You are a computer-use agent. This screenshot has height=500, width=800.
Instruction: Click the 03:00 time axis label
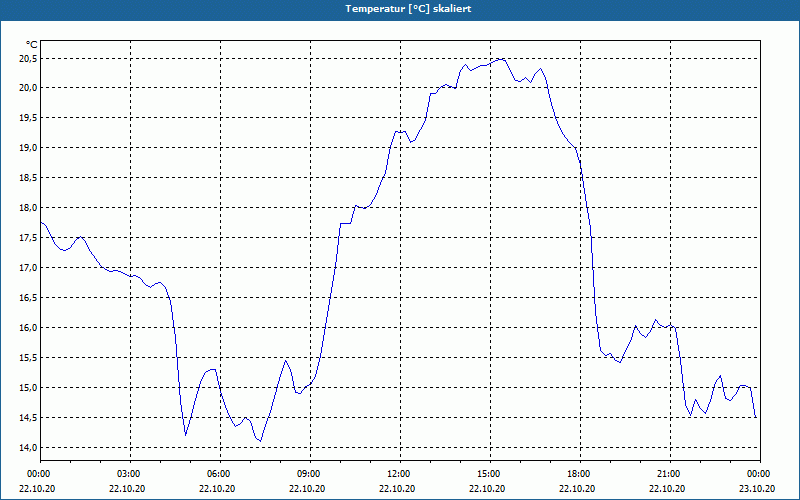(x=128, y=474)
